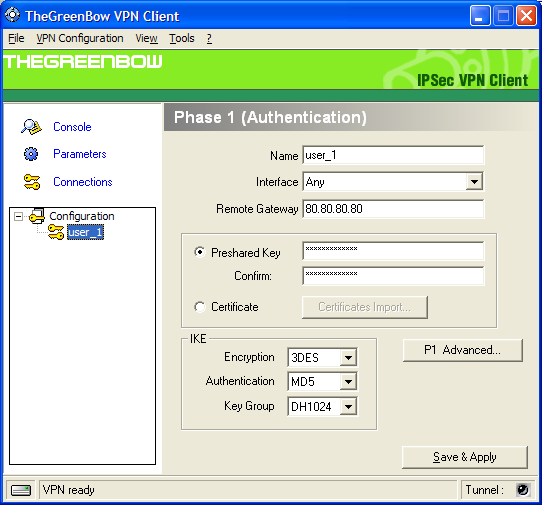Open the Tools menu
The image size is (542, 505).
[182, 38]
